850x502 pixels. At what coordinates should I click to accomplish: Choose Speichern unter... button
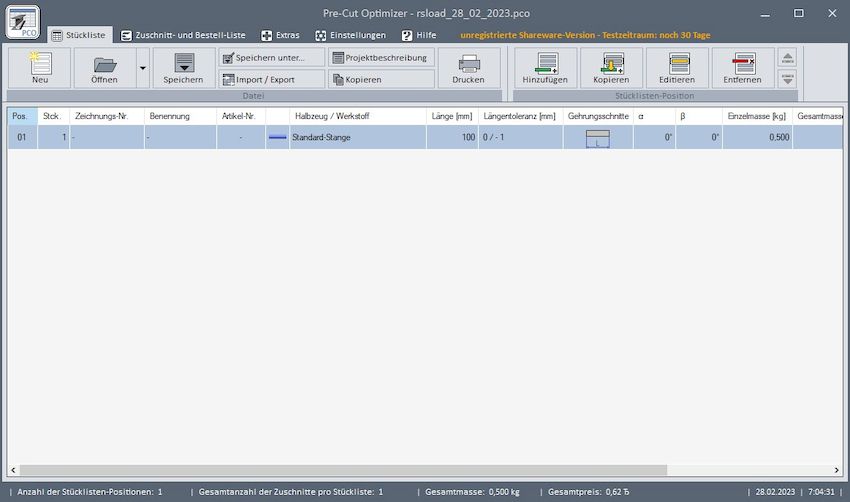(272, 57)
